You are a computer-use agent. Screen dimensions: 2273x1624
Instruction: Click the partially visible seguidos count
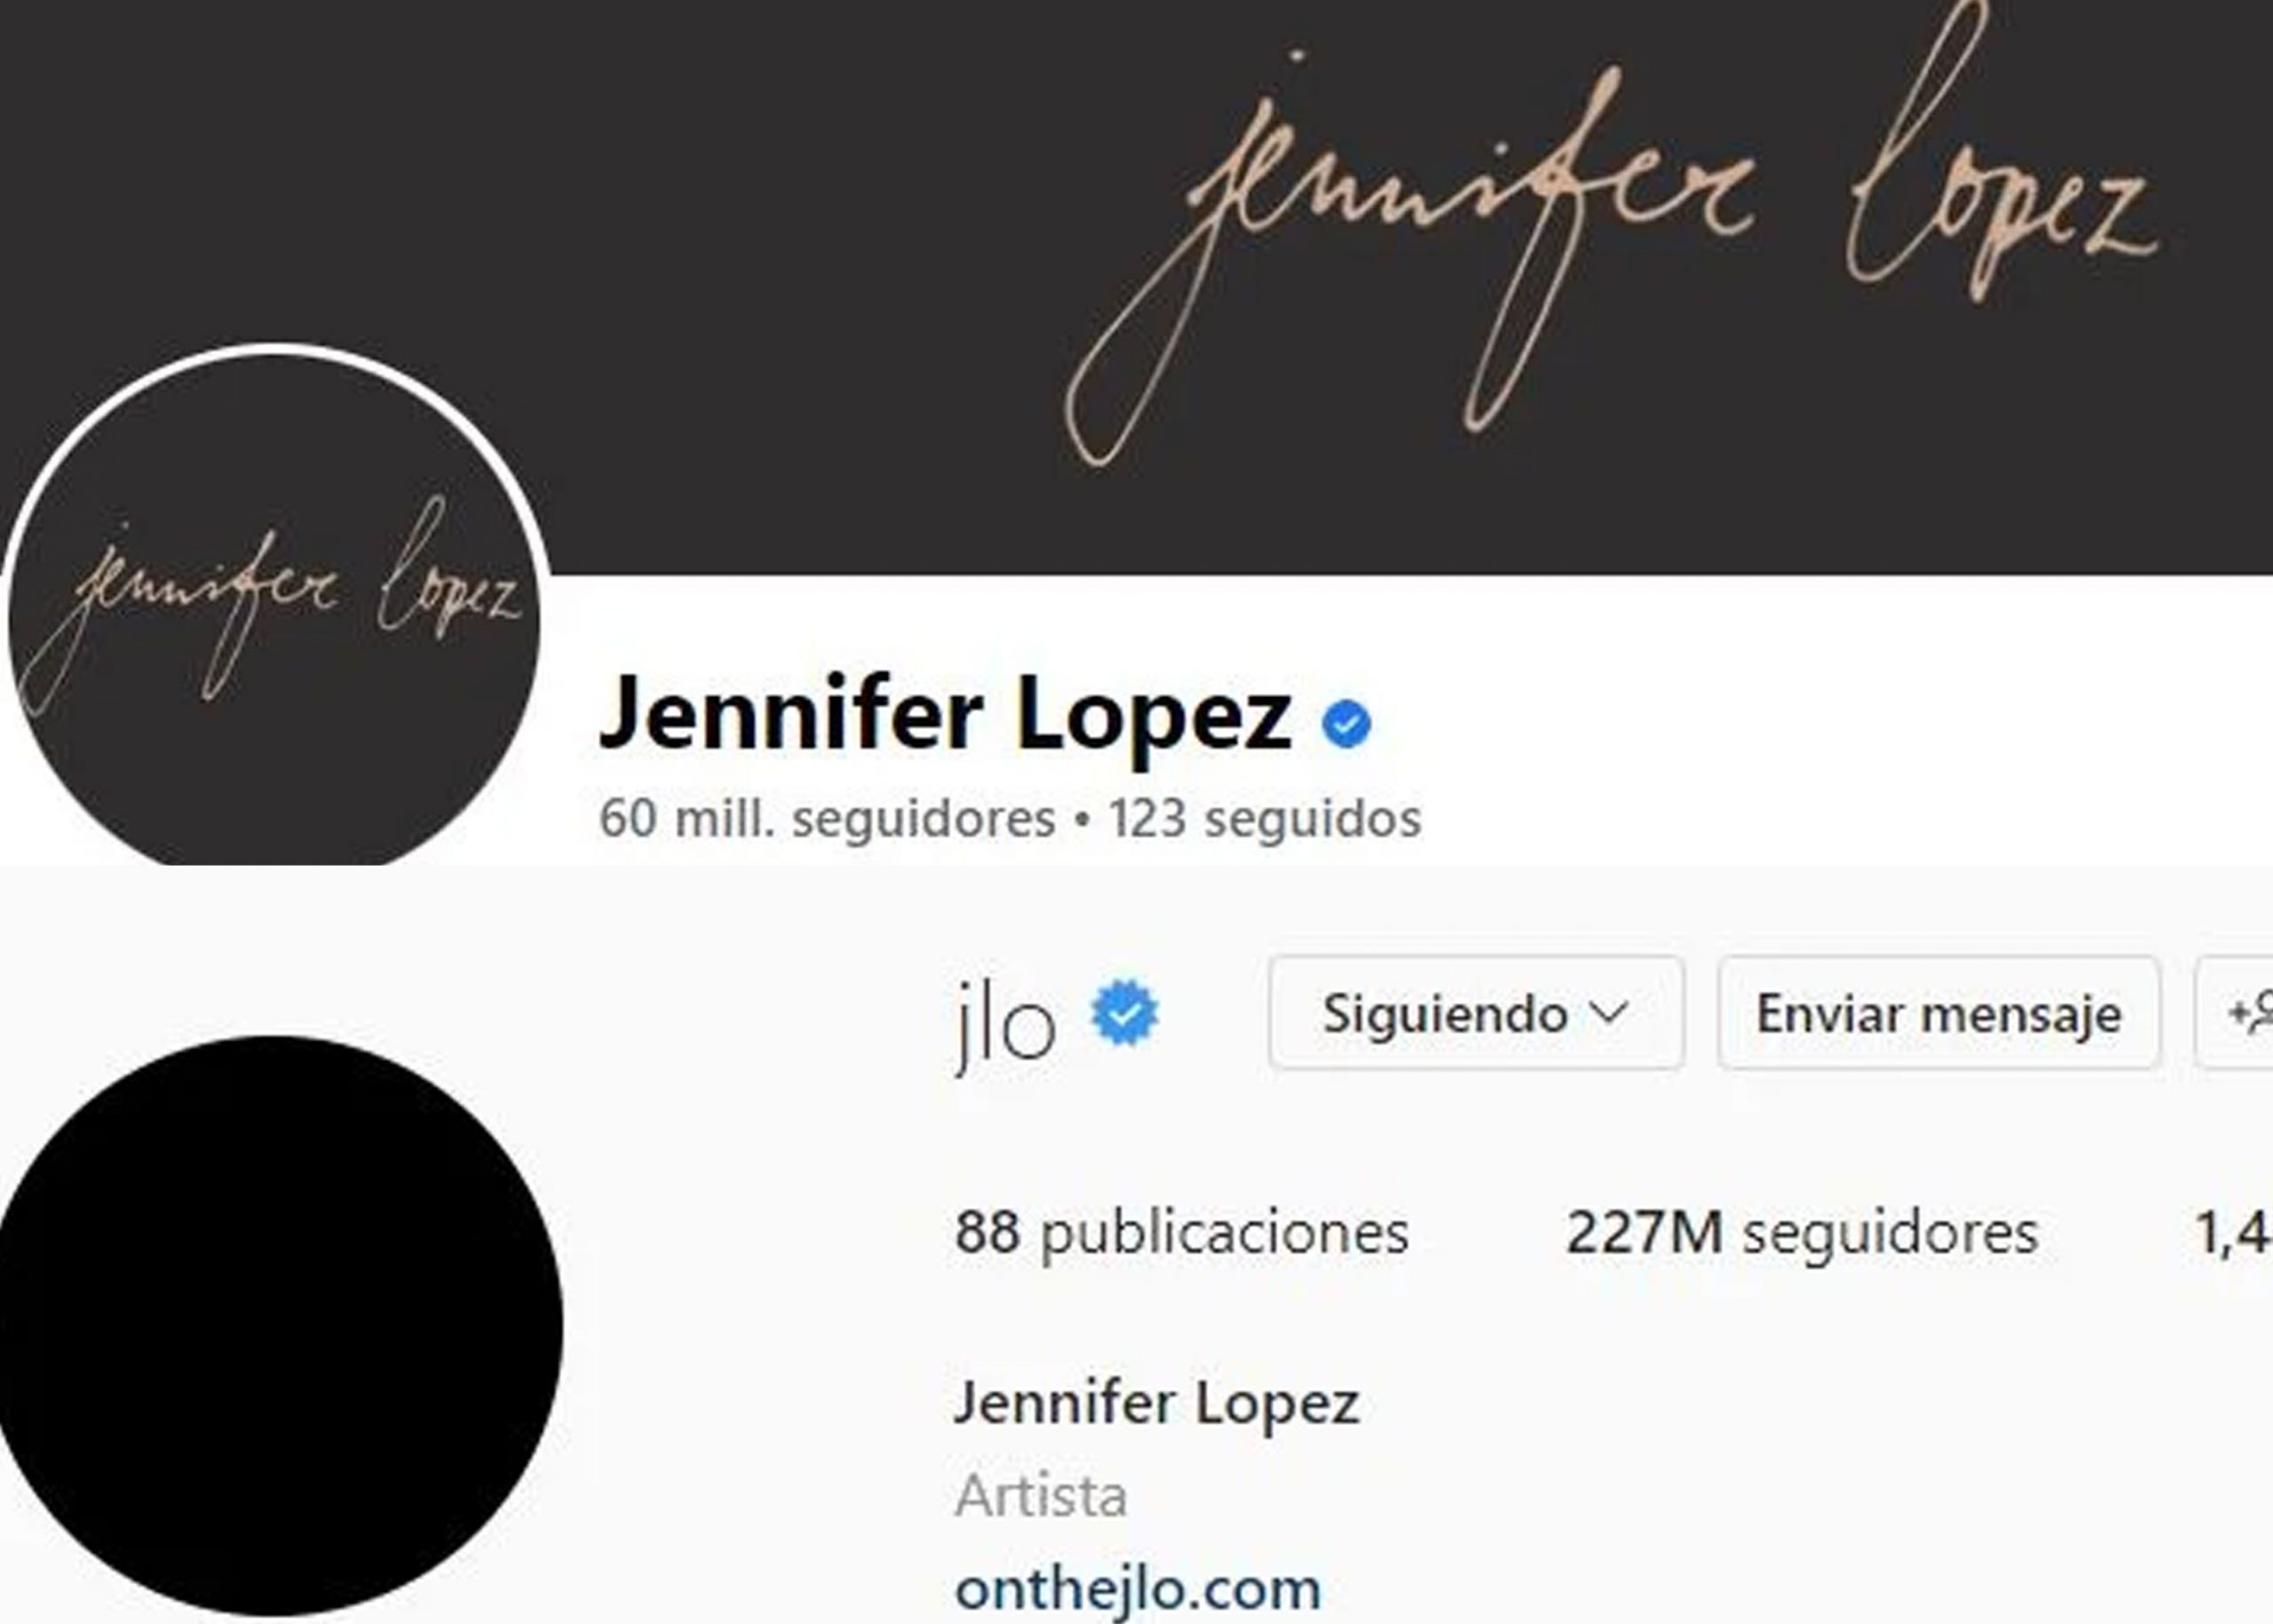2233,1233
